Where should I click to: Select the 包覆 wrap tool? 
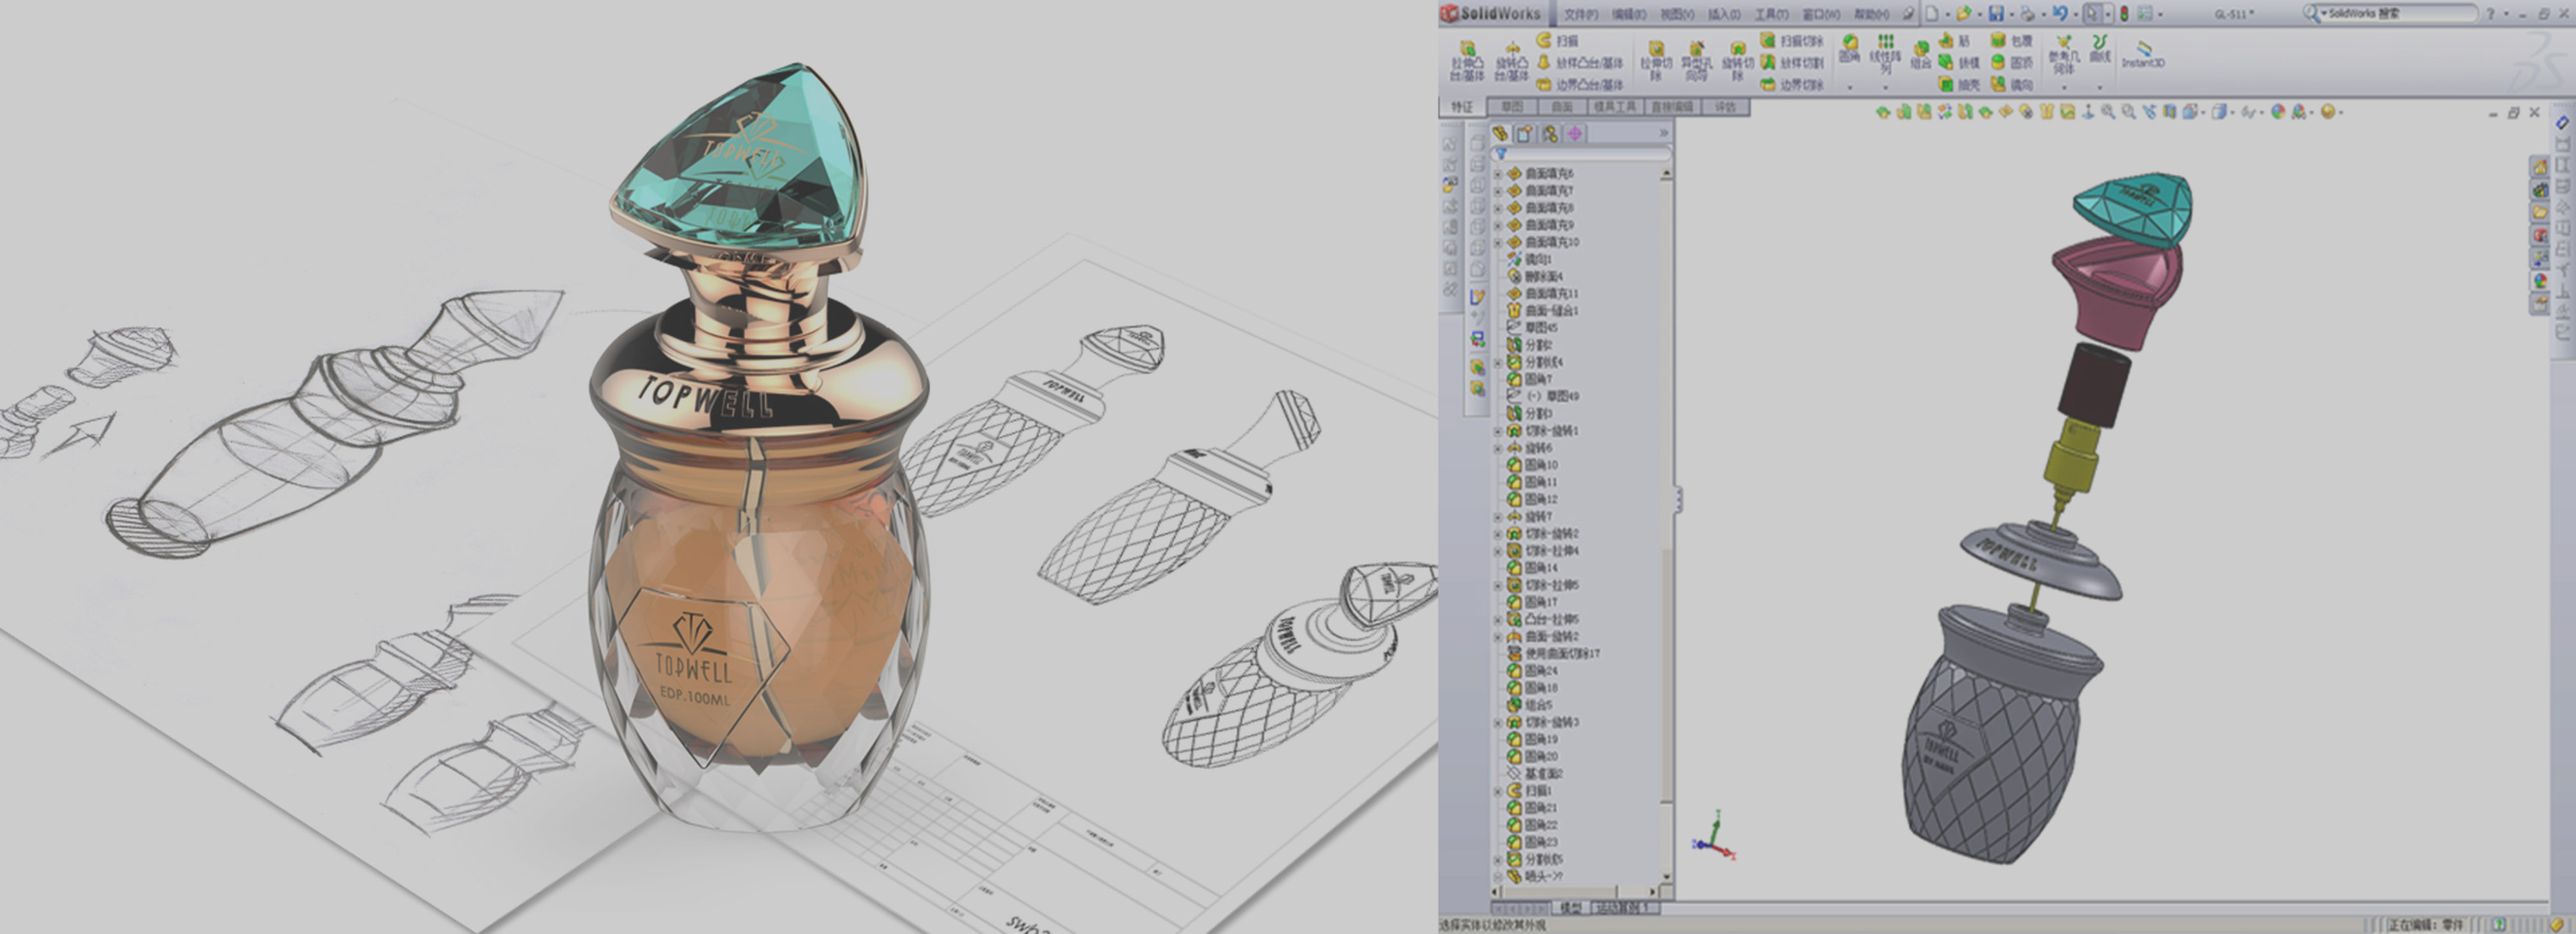(x=2011, y=40)
